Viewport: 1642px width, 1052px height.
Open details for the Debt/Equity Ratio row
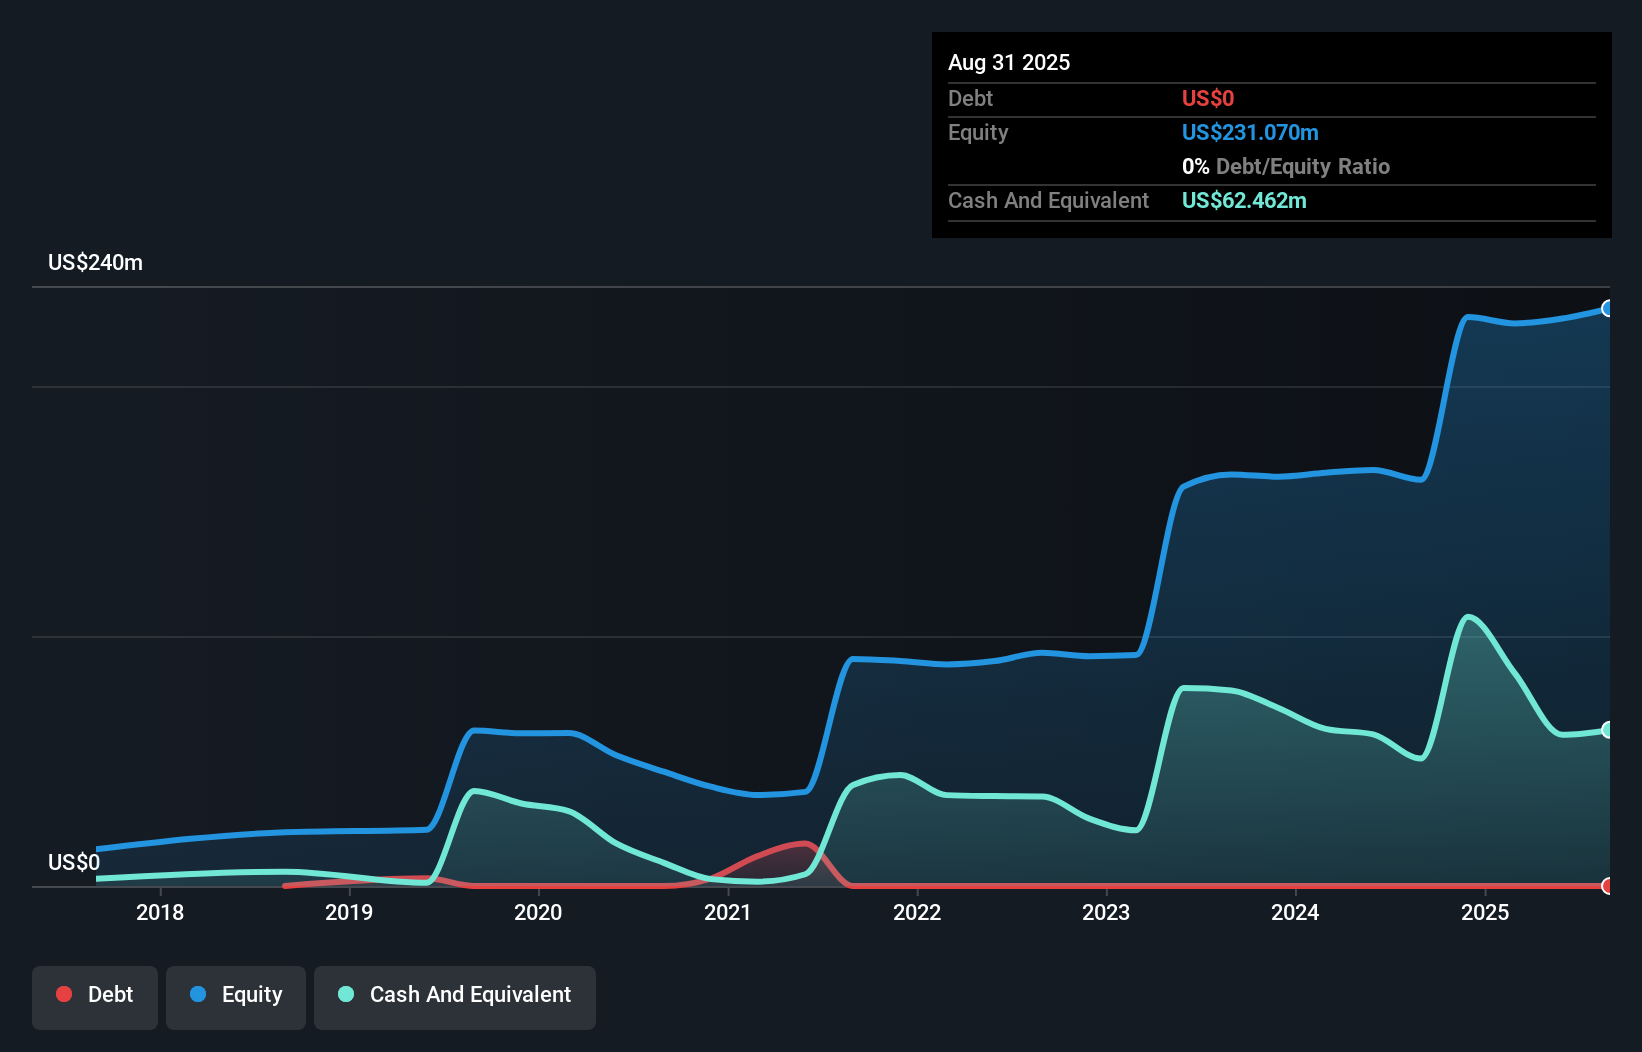pyautogui.click(x=1286, y=166)
